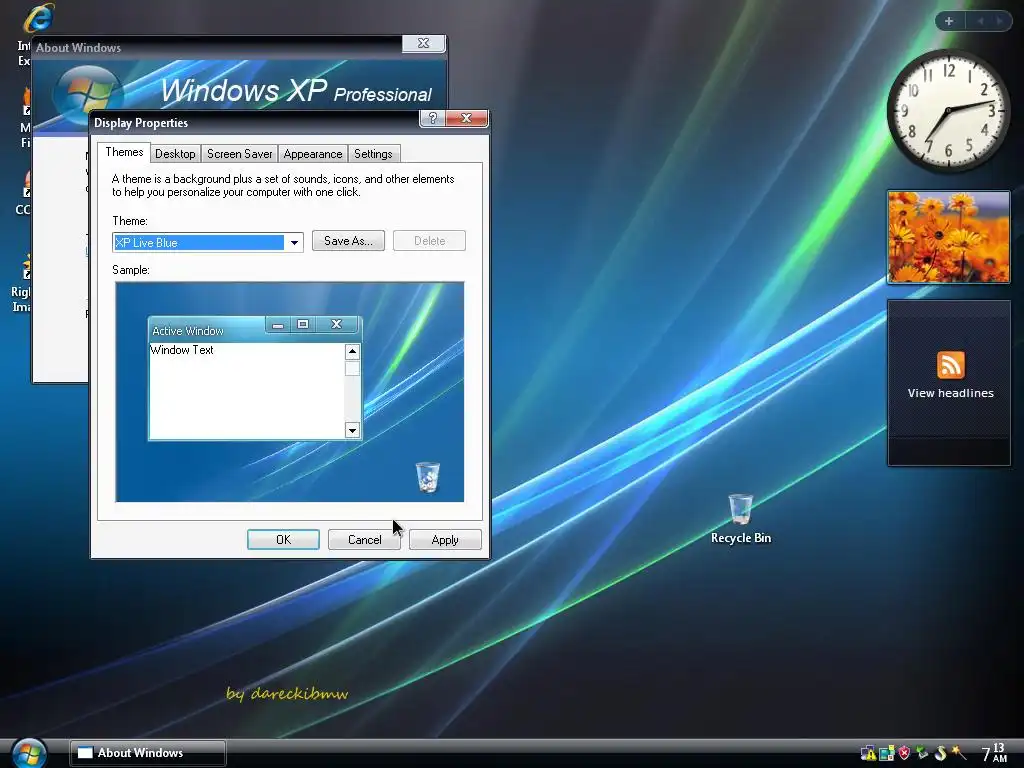Click the taskbar clock showing 7:13 AM
Viewport: 1024px width, 768px height.
point(995,753)
